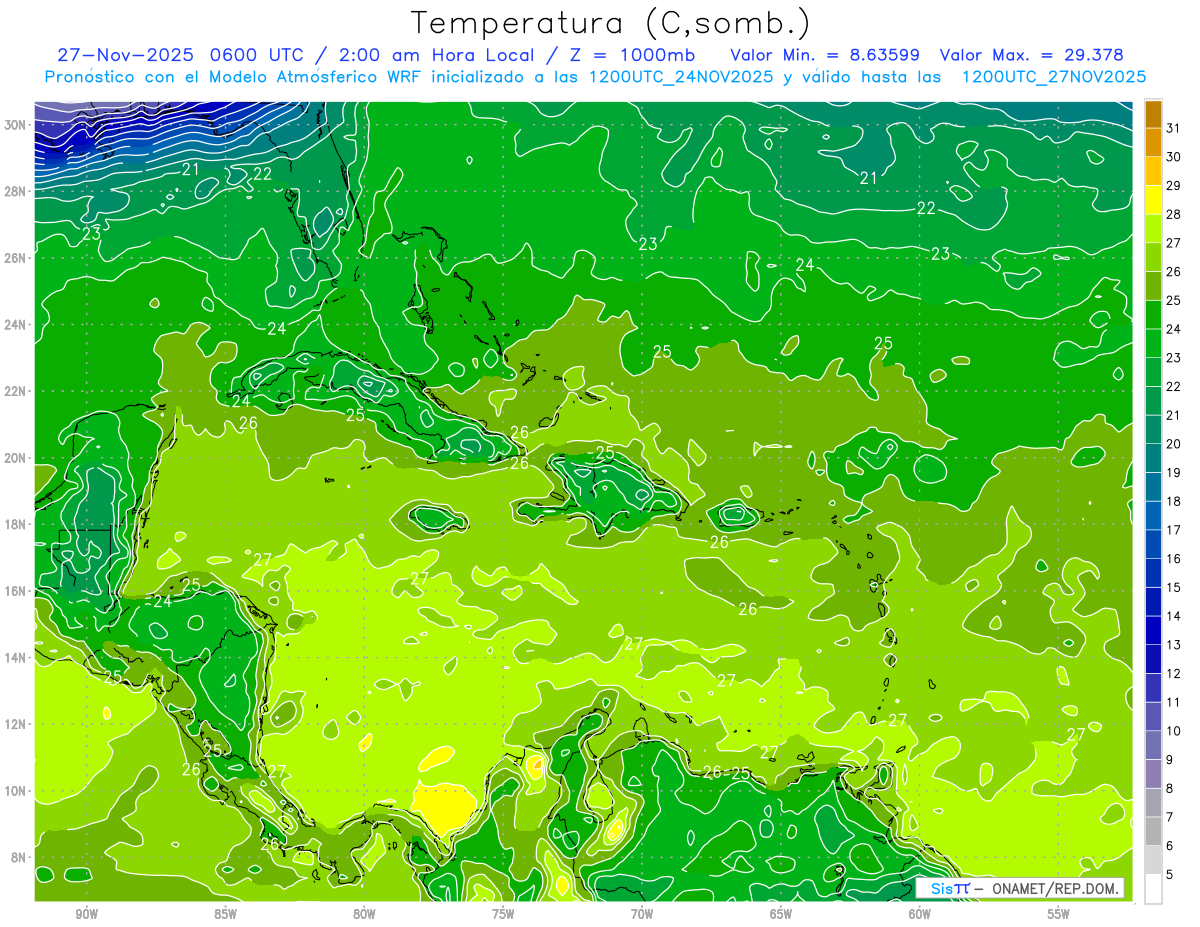Click the lime swatch between 27 and 28 on scale

(1153, 228)
